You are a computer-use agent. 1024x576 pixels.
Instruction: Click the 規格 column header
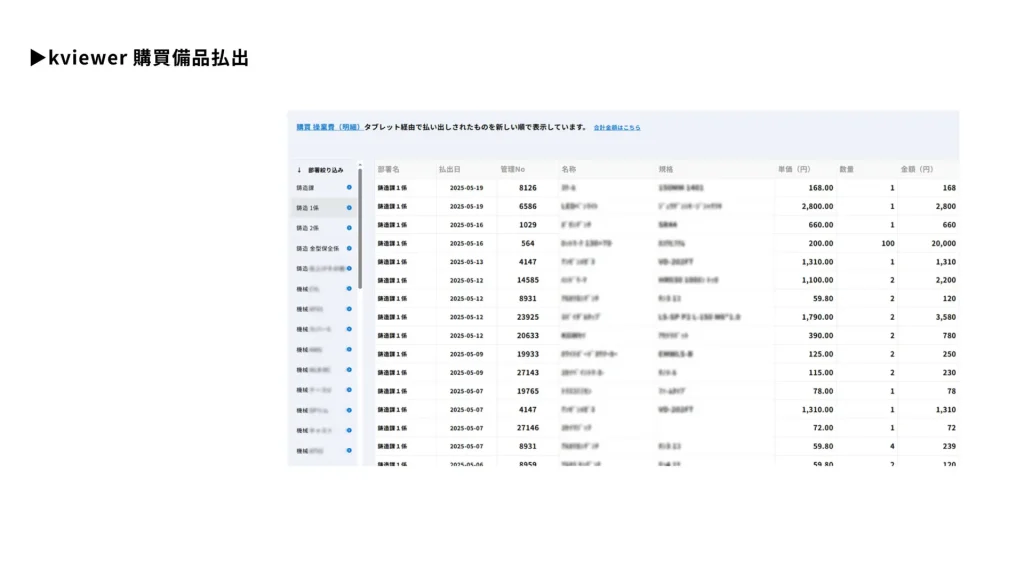tap(666, 169)
